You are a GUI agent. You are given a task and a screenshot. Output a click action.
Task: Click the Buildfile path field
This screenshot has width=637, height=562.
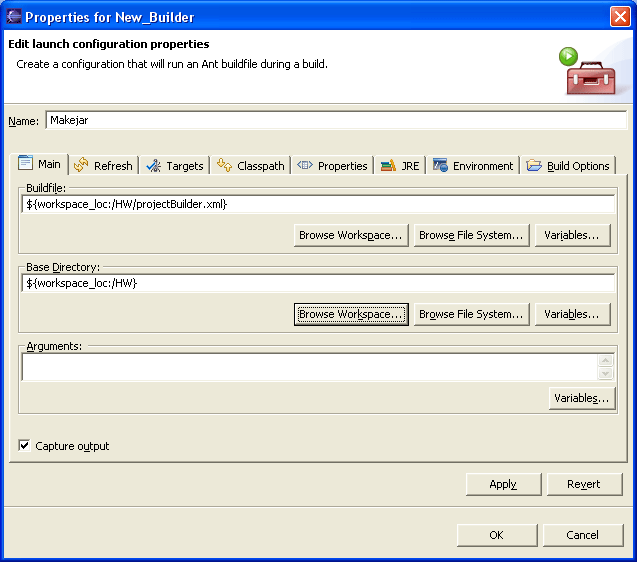pos(318,204)
